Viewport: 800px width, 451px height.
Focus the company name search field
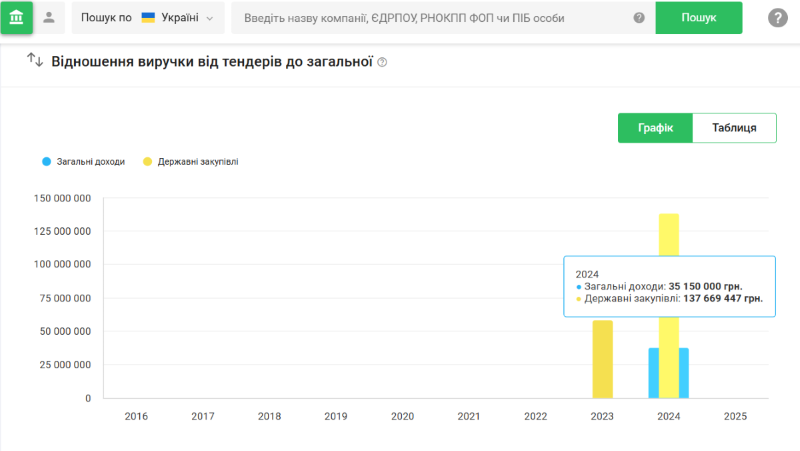pos(430,18)
